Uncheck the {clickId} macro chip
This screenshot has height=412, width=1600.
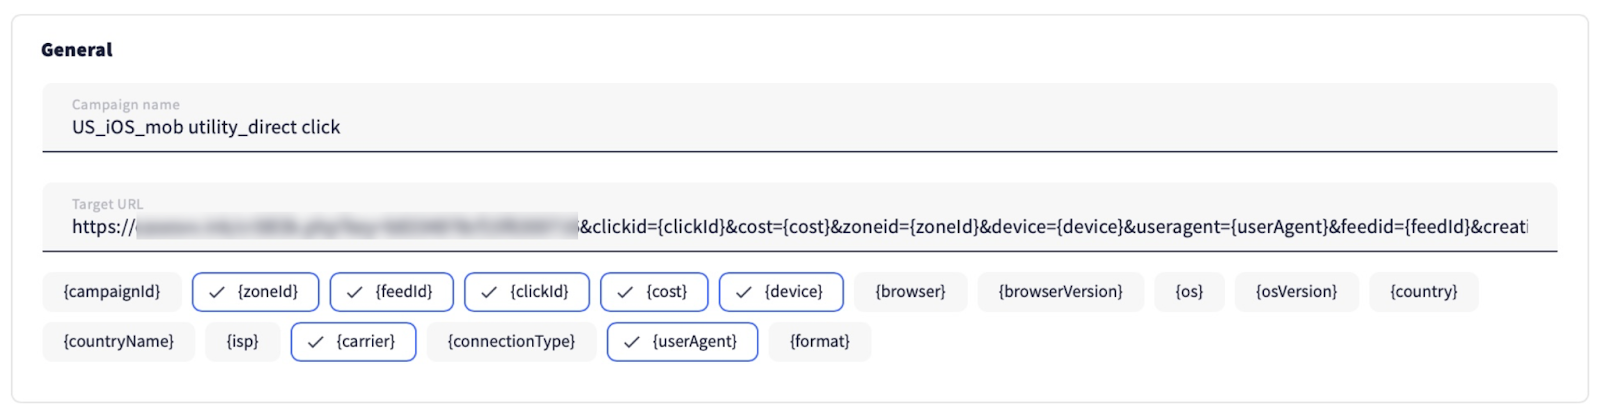coord(527,292)
